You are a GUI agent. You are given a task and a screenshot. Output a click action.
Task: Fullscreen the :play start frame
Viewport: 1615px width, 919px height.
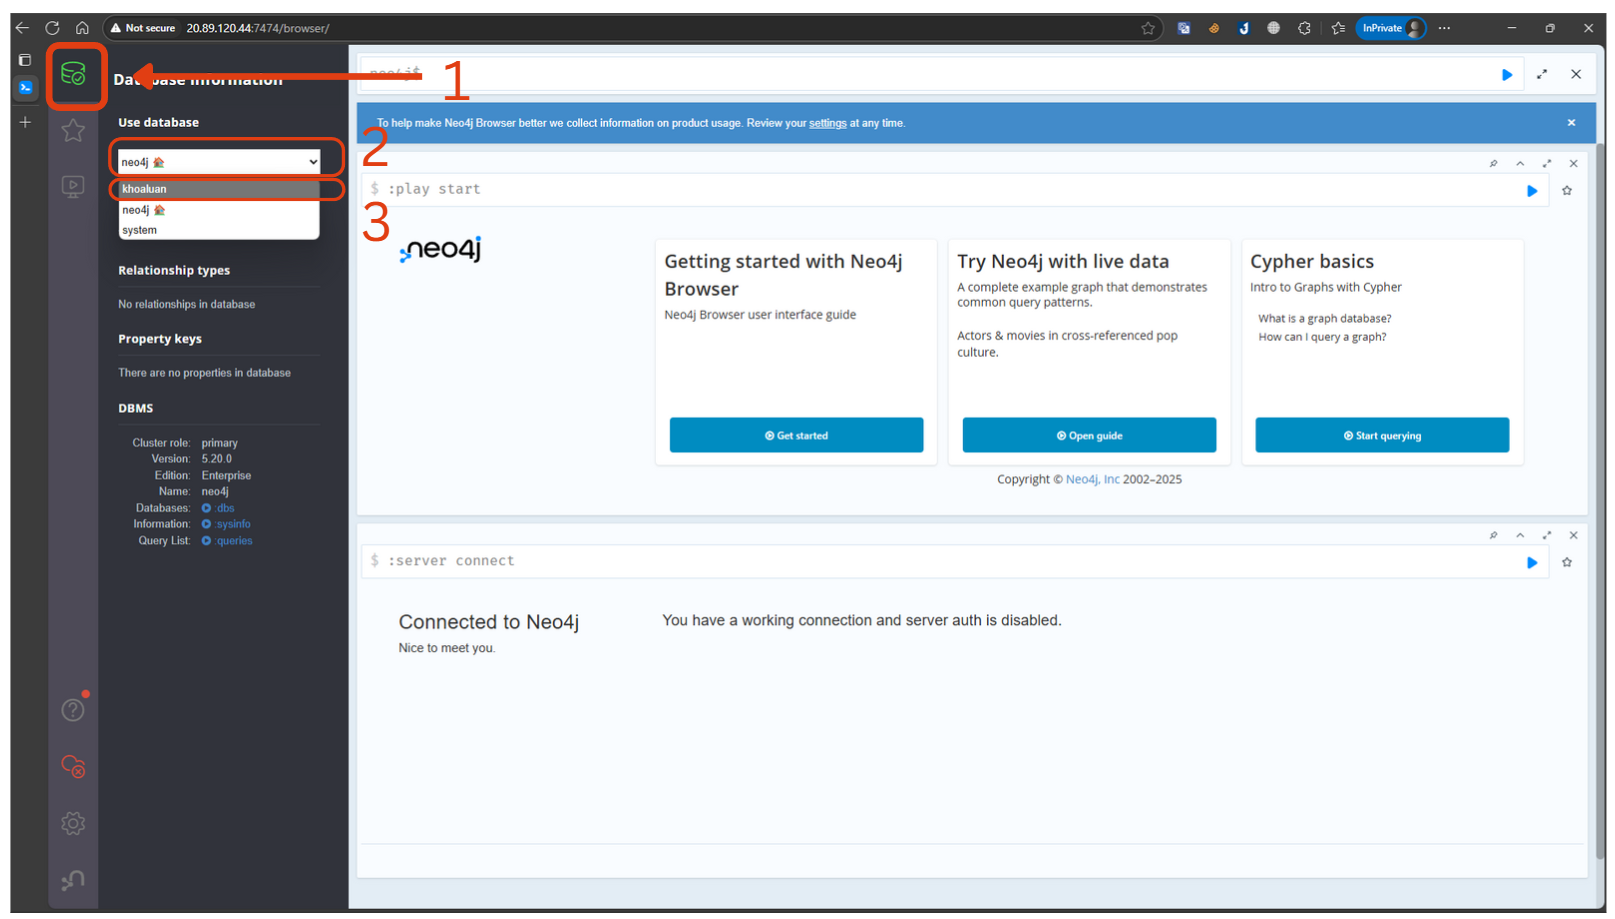pyautogui.click(x=1547, y=163)
